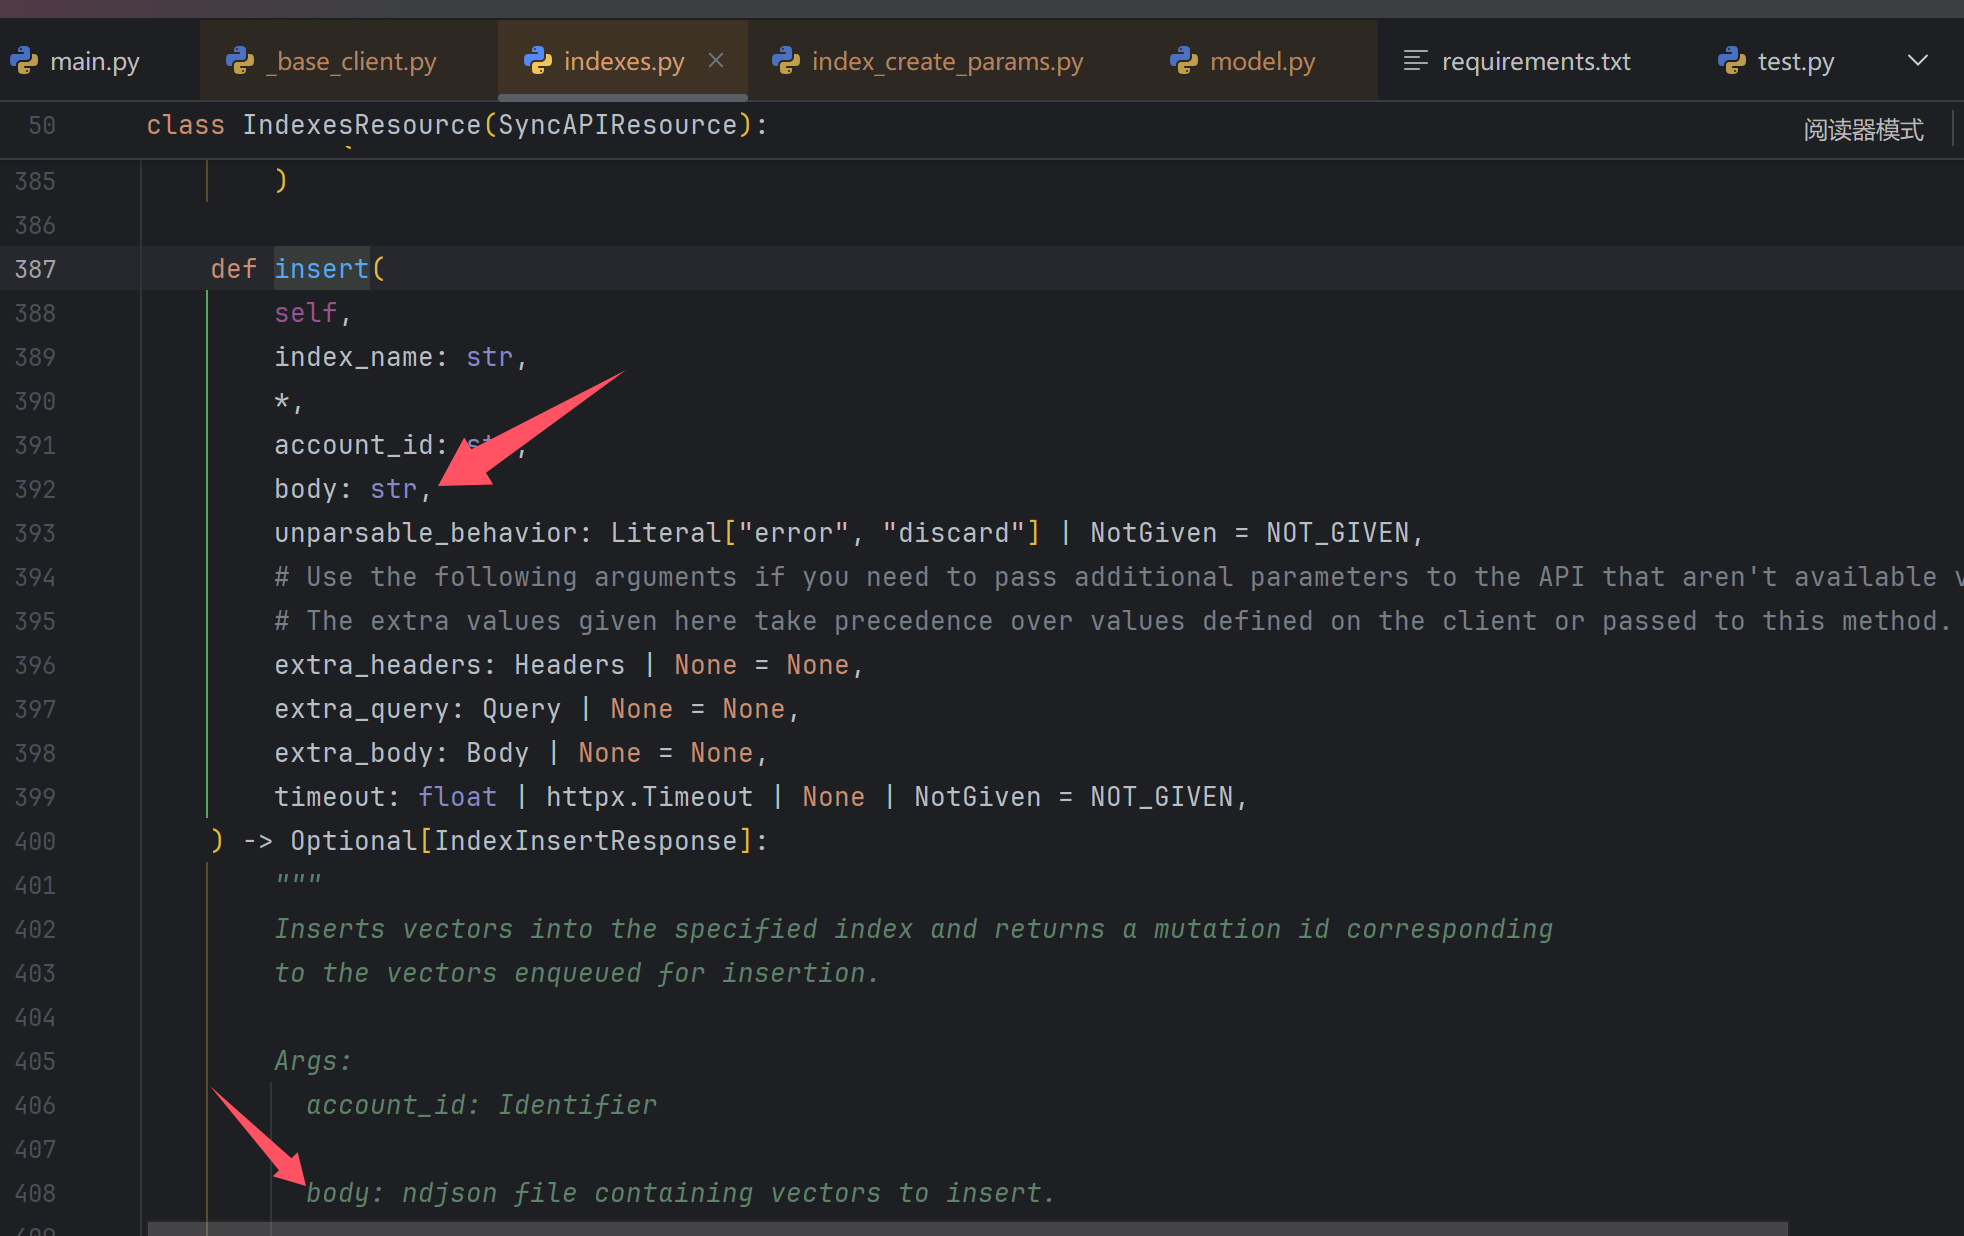Click the Python icon on indexes.py tab

pyautogui.click(x=538, y=61)
